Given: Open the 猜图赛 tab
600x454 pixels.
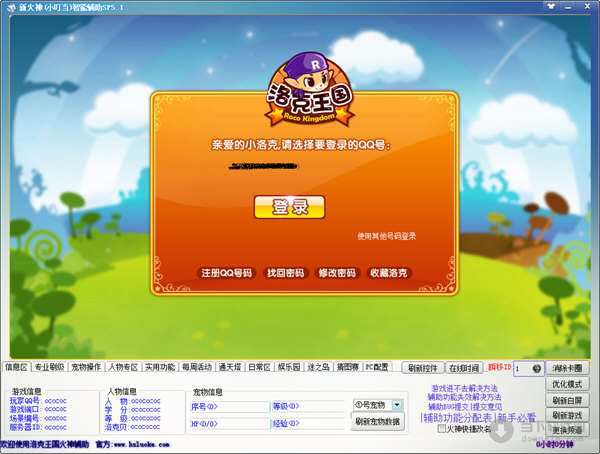Looking at the screenshot, I should 347,367.
